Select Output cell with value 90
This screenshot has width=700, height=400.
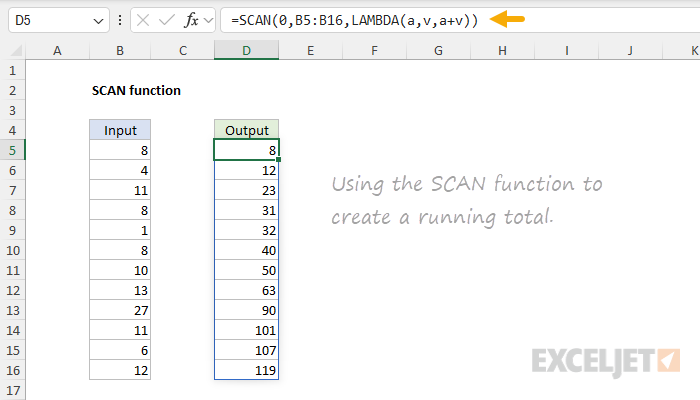(x=246, y=310)
